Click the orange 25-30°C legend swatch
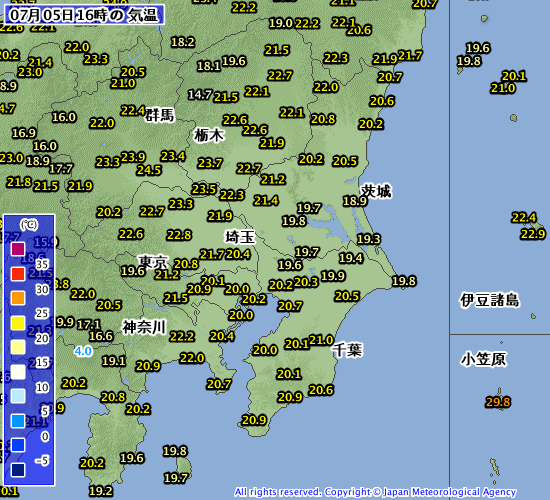550x500 pixels. (x=18, y=298)
